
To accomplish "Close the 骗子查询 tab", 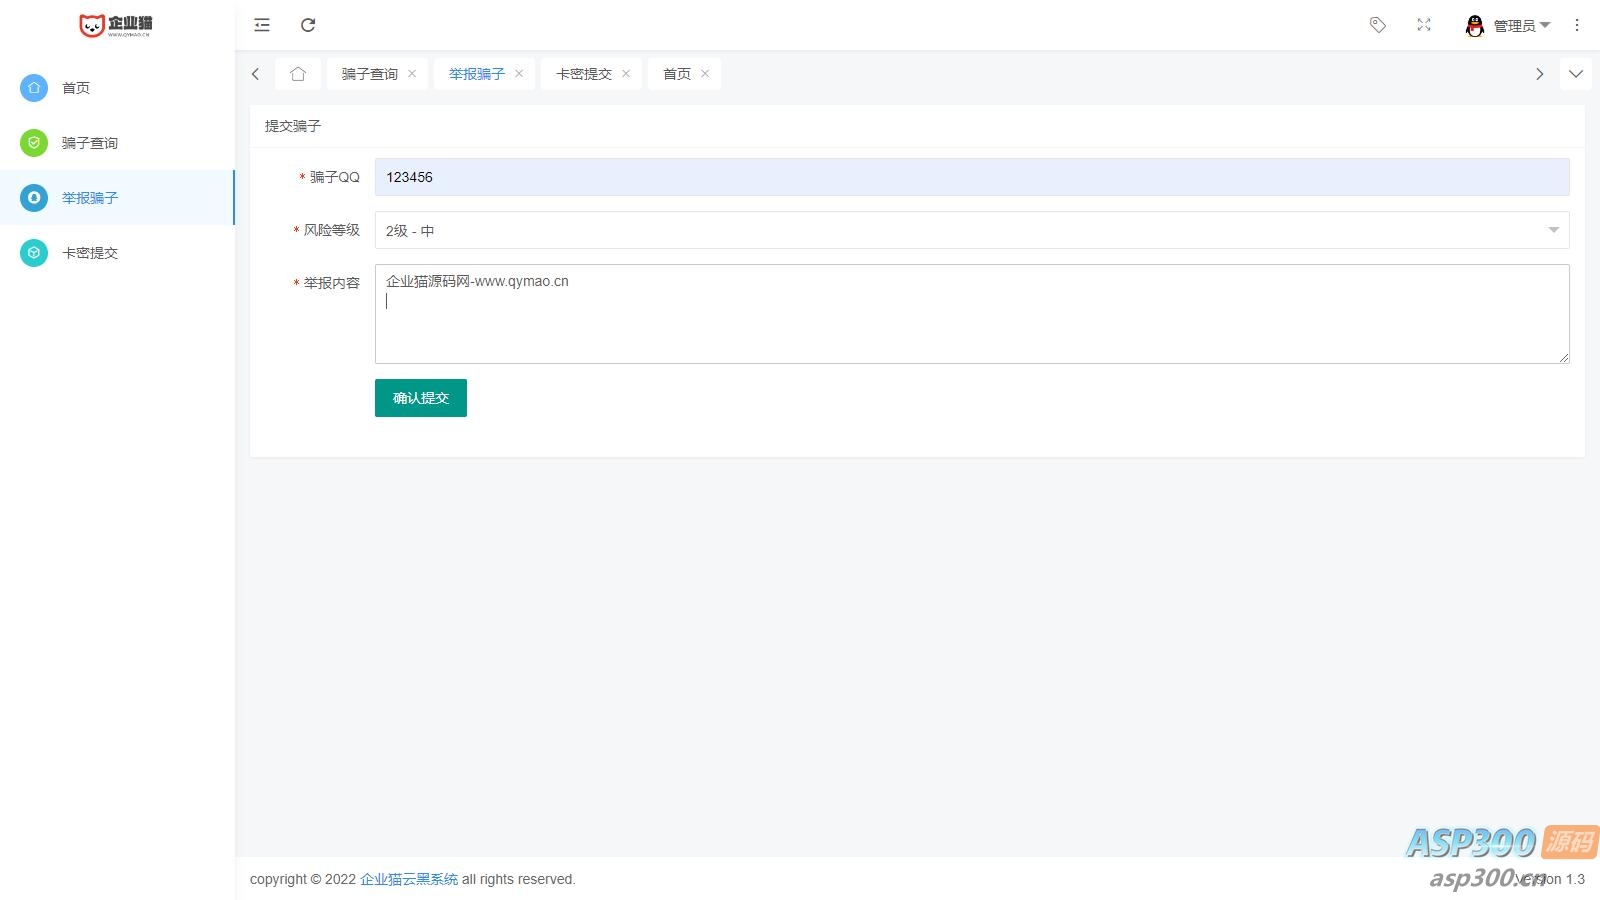I will coord(412,74).
